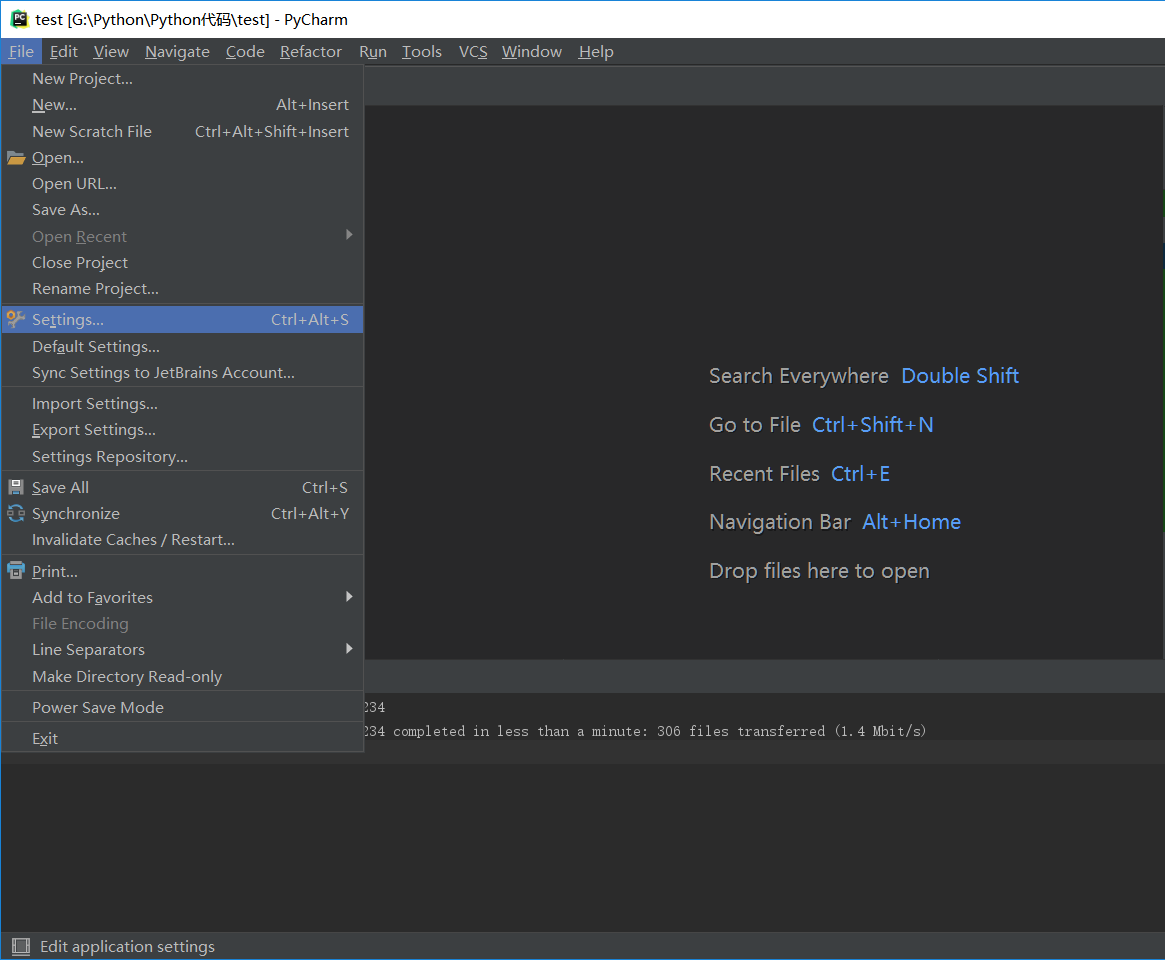Toggle Power Save Mode
The image size is (1165, 960).
183,707
